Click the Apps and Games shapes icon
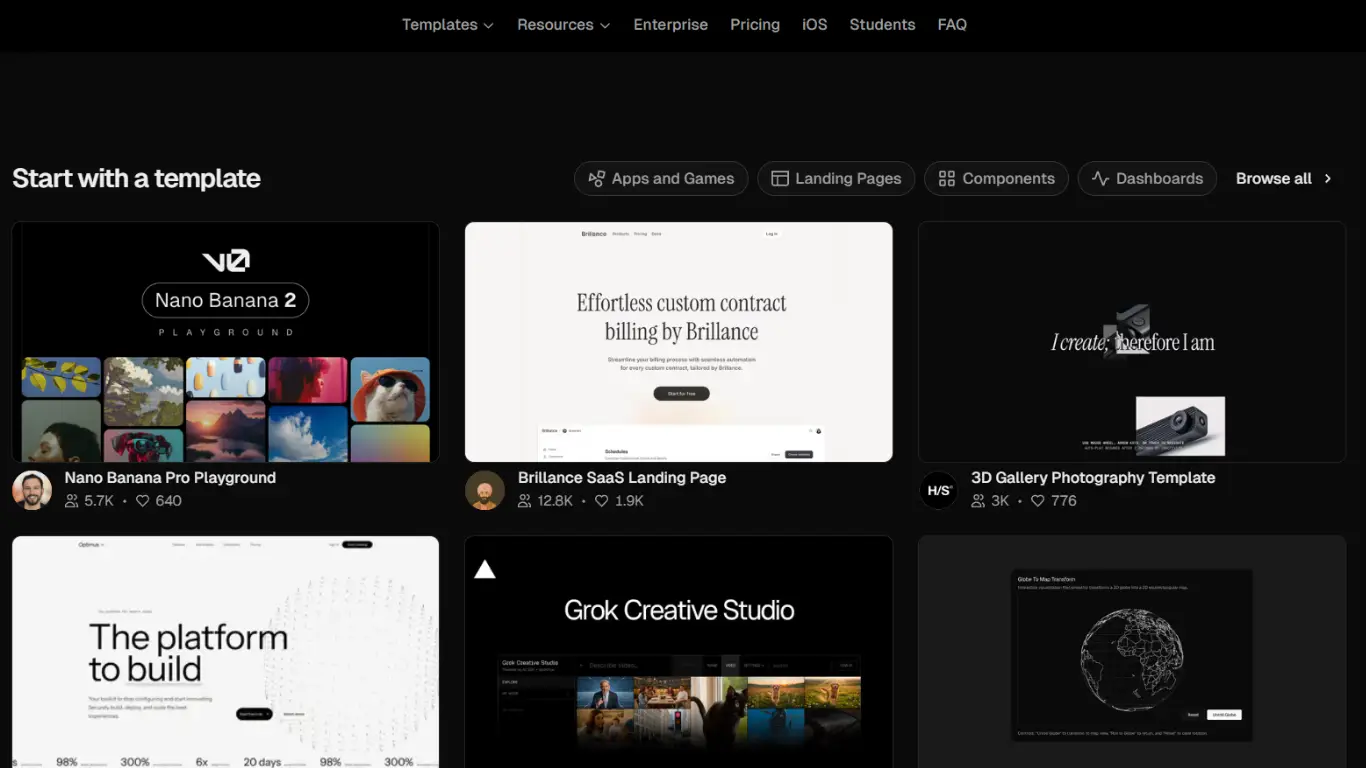 [x=597, y=179]
